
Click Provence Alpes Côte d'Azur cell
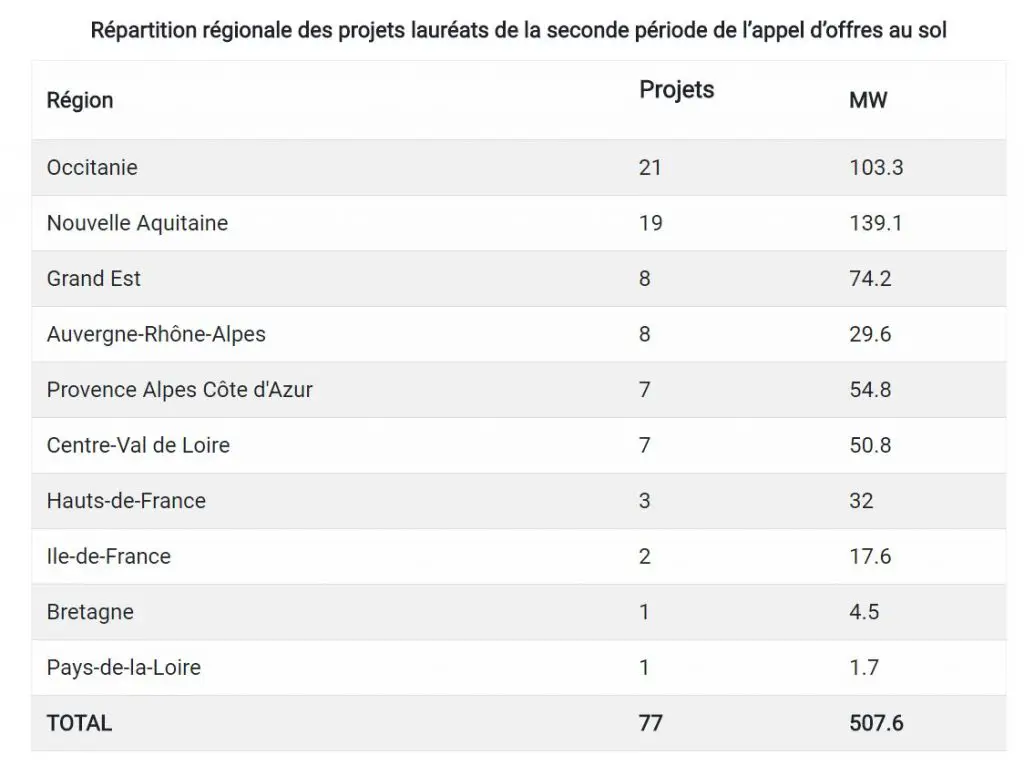click(180, 389)
